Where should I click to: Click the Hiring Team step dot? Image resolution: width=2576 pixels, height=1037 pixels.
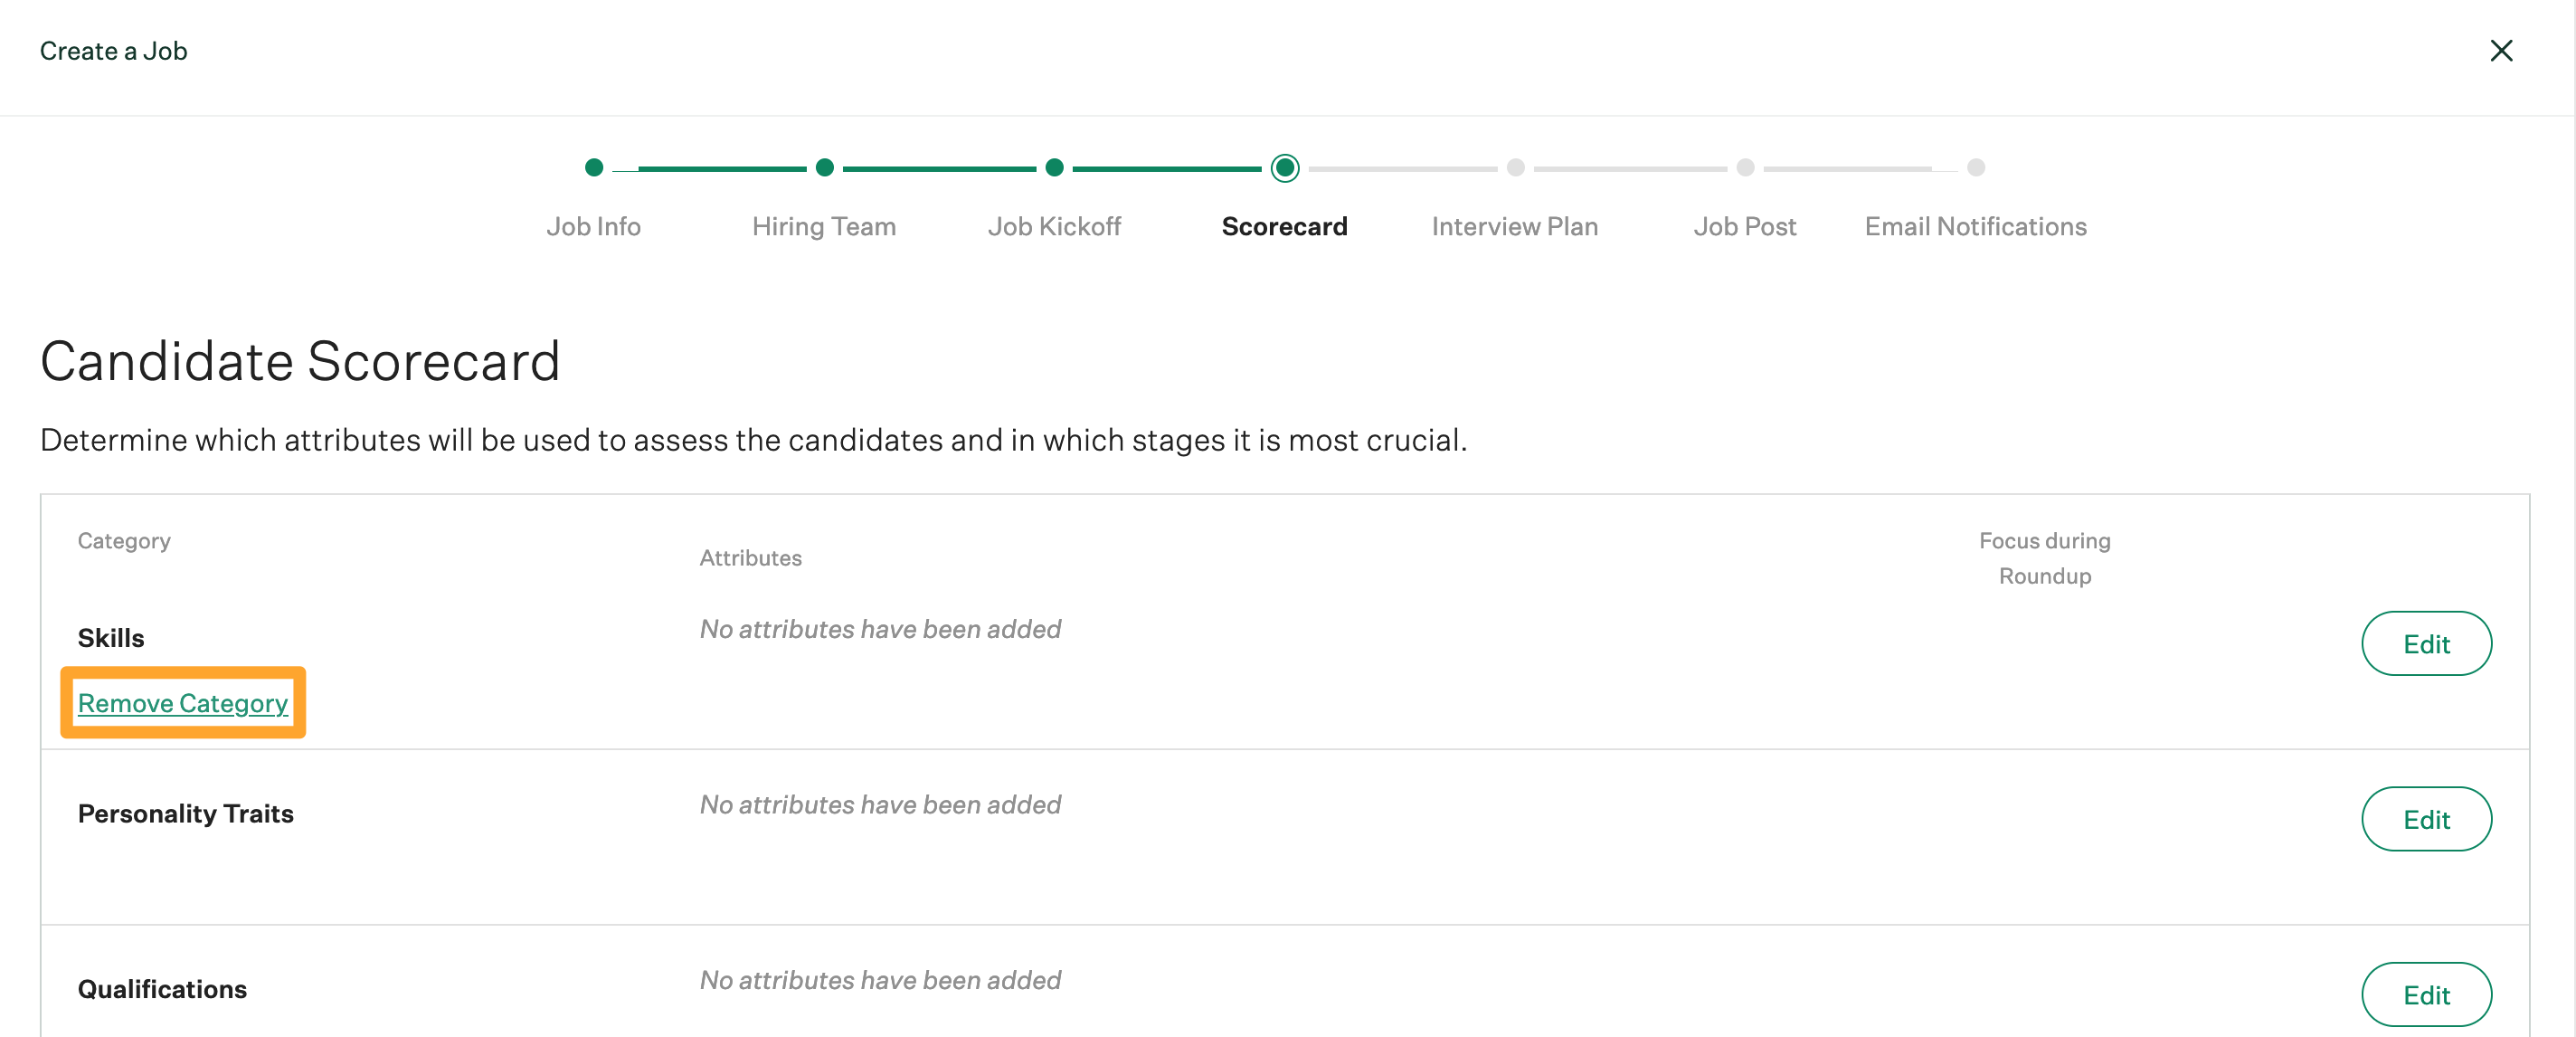click(x=824, y=168)
